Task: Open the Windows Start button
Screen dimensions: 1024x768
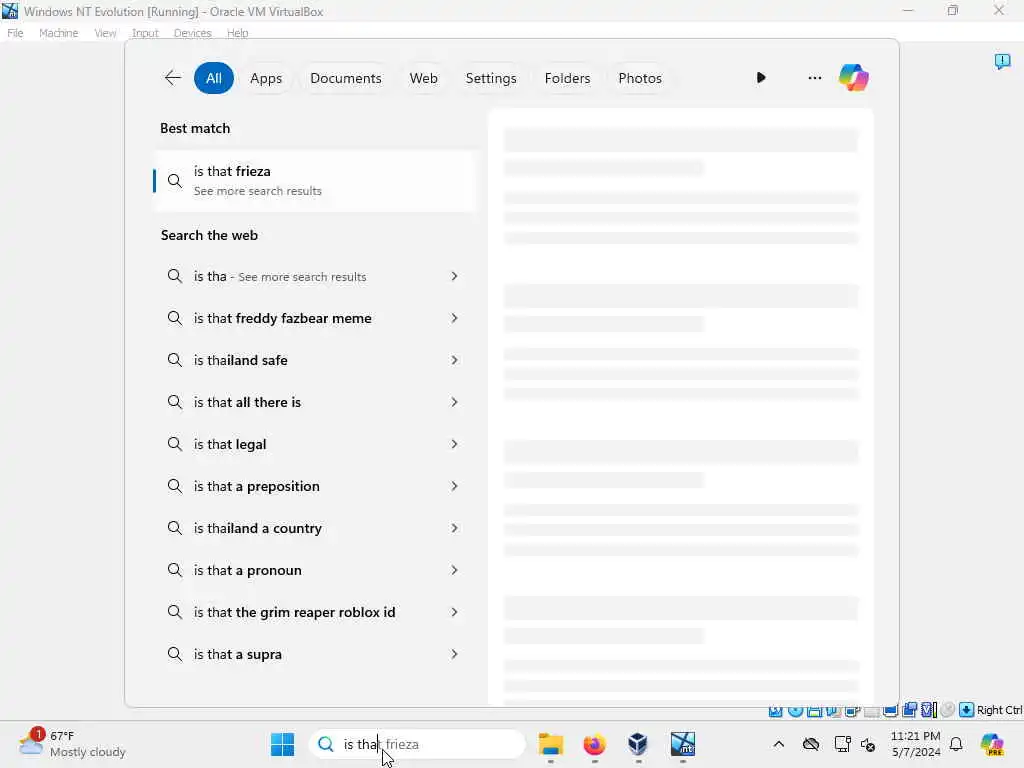Action: tap(282, 744)
